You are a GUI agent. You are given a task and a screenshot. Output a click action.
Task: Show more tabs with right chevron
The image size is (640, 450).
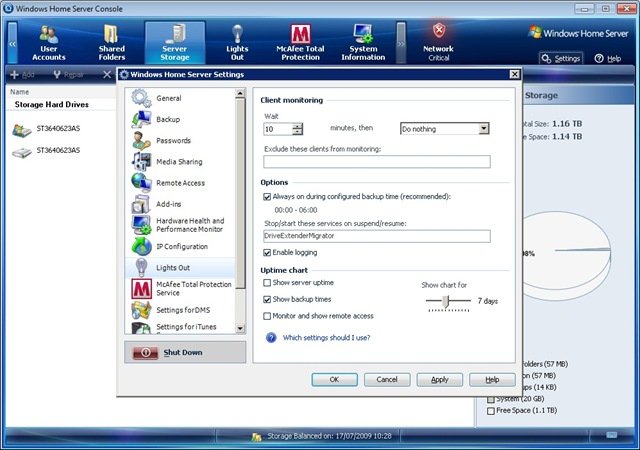(x=401, y=43)
